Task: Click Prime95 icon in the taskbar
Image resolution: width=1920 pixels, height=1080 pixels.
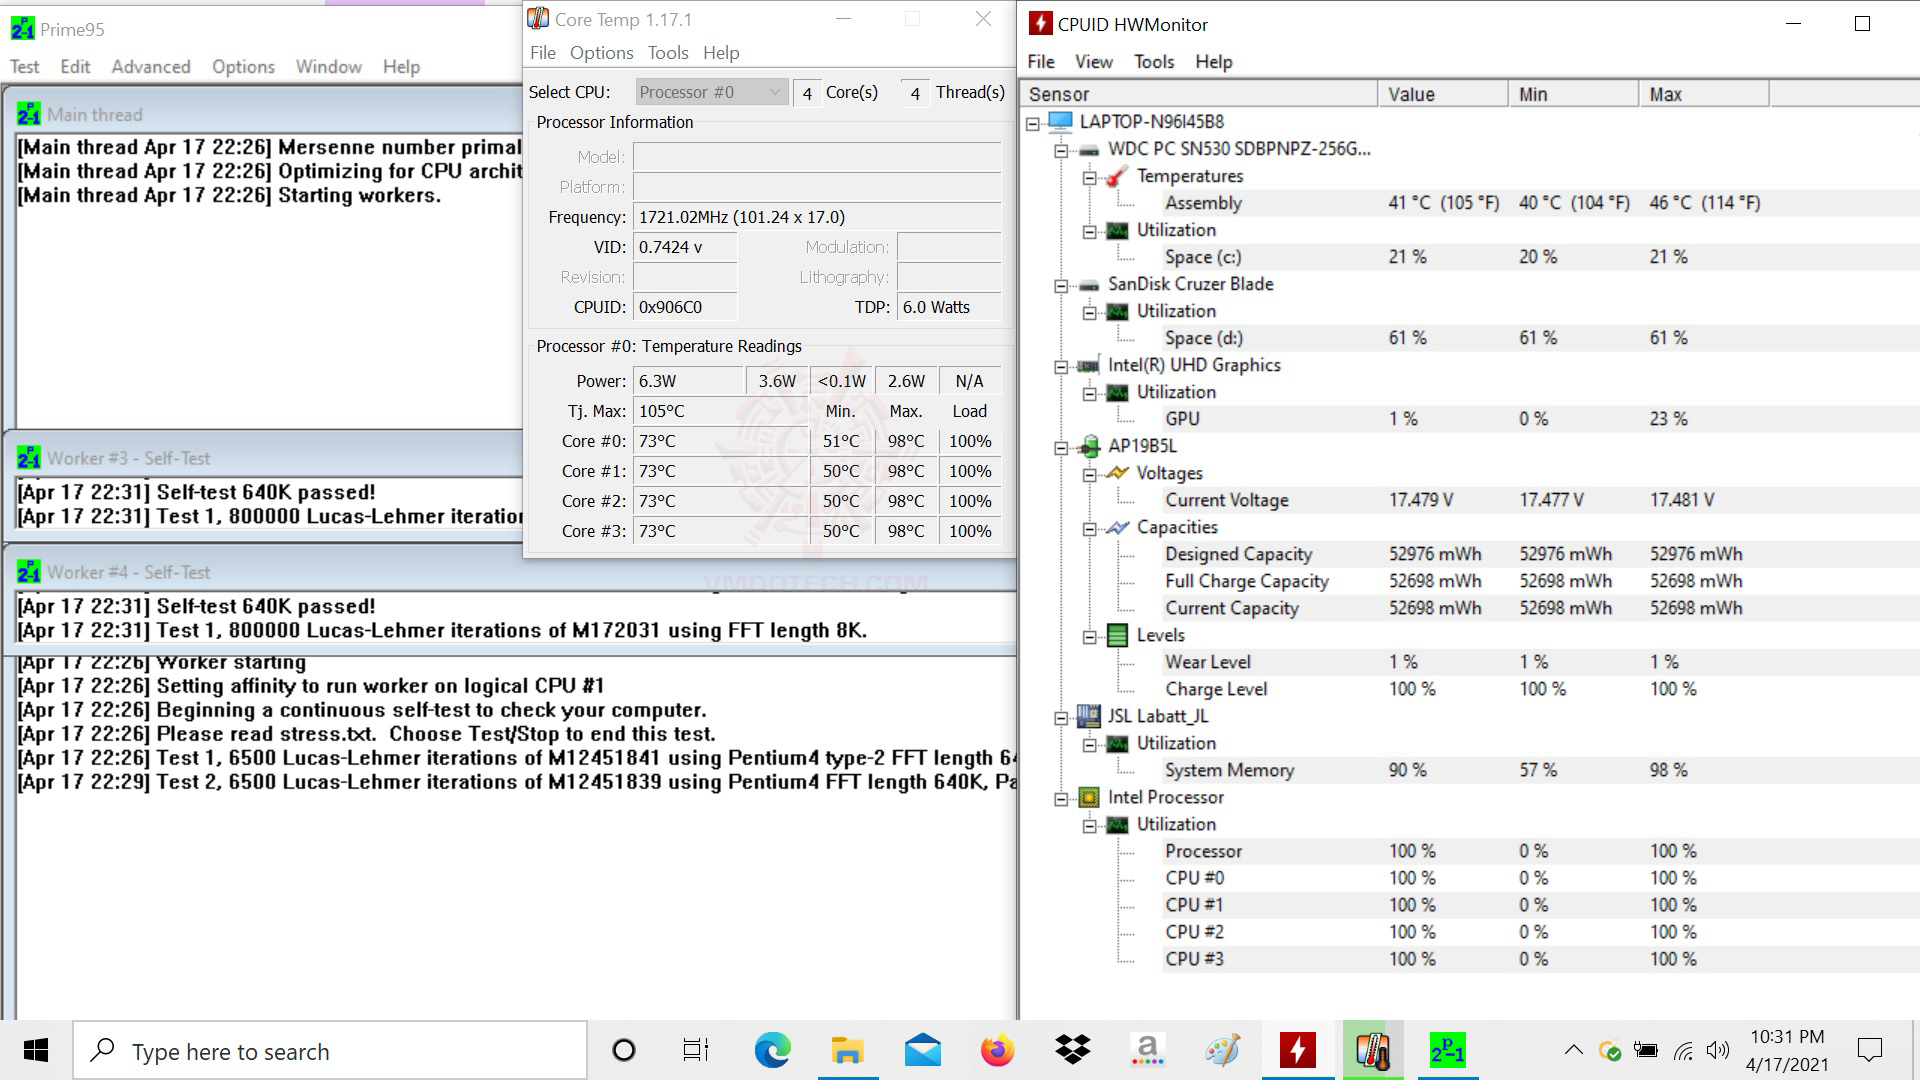Action: (1447, 1050)
